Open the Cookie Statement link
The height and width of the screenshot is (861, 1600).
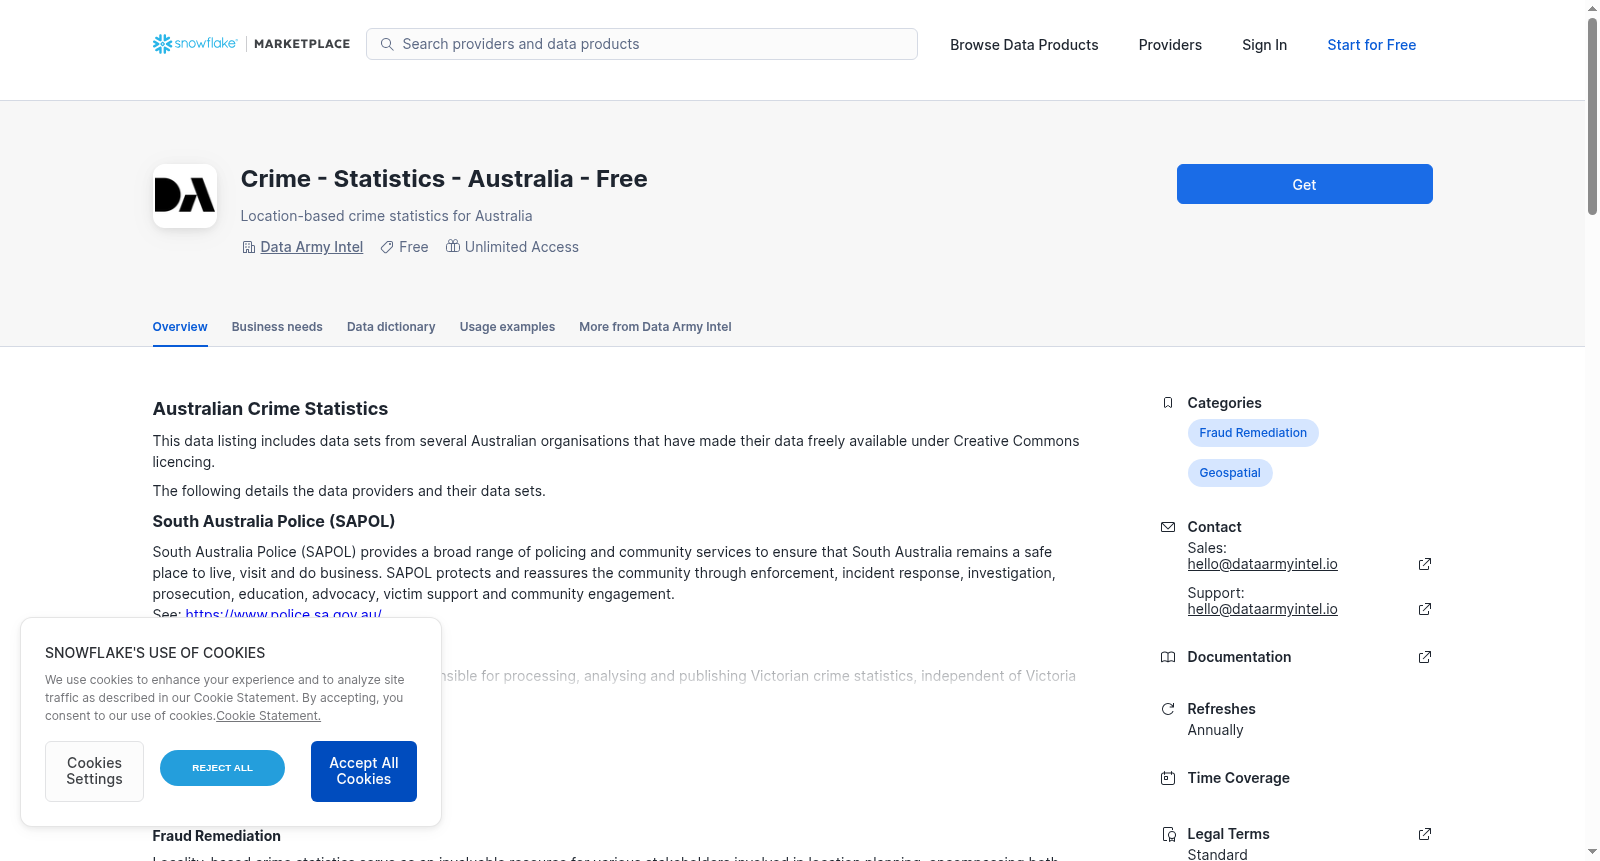point(268,716)
